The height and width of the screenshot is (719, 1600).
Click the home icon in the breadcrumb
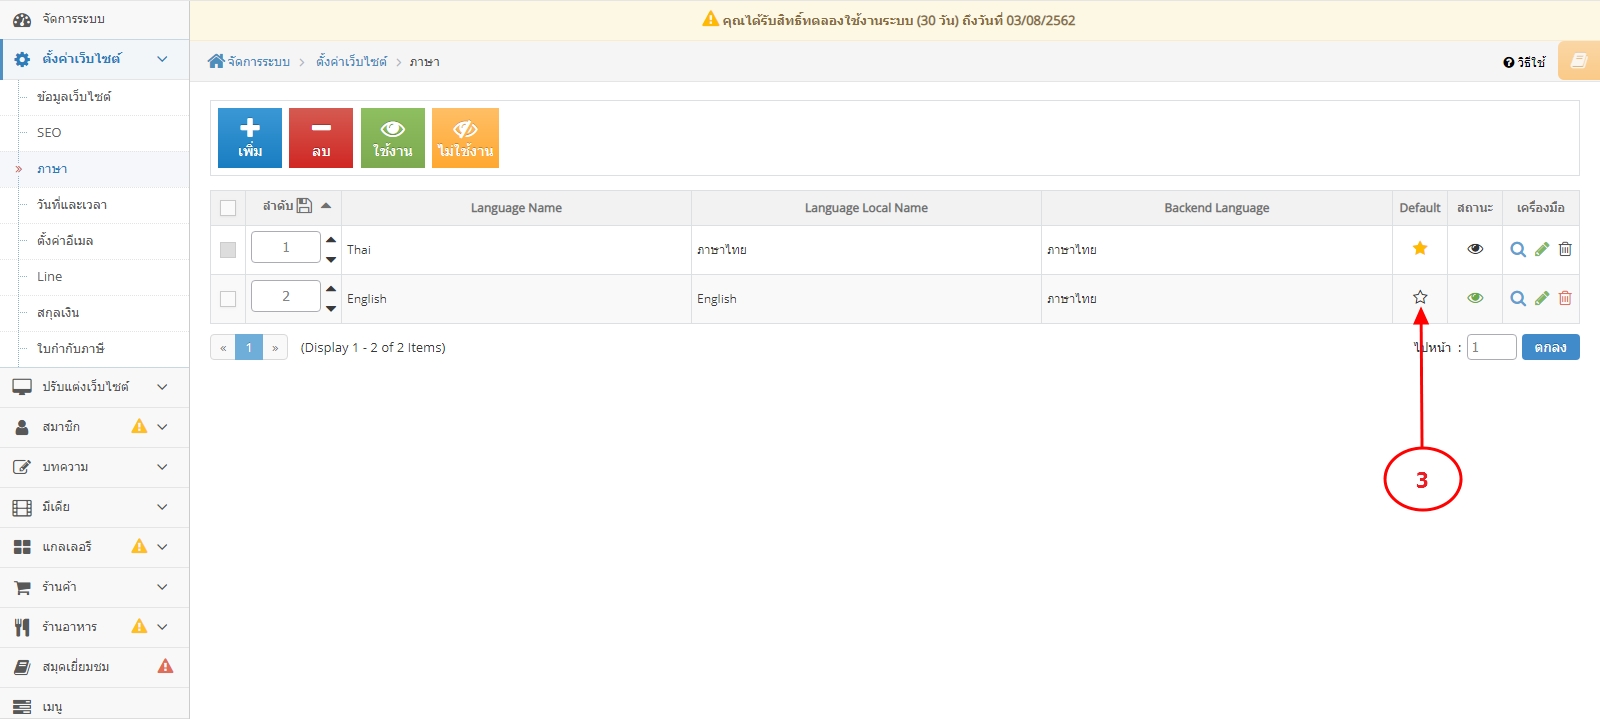click(x=216, y=61)
